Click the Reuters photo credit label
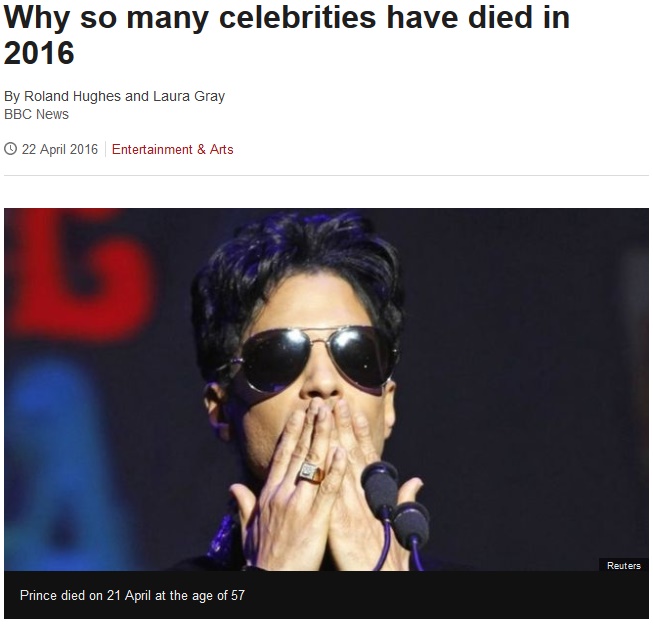Viewport: 653px width, 628px height. 623,566
